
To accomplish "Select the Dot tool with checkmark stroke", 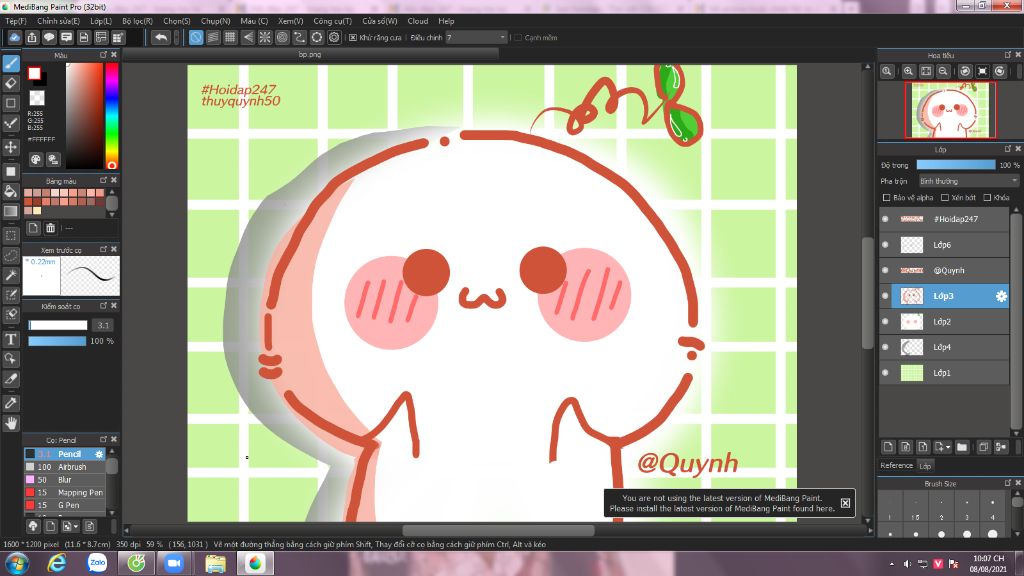I will coord(11,123).
